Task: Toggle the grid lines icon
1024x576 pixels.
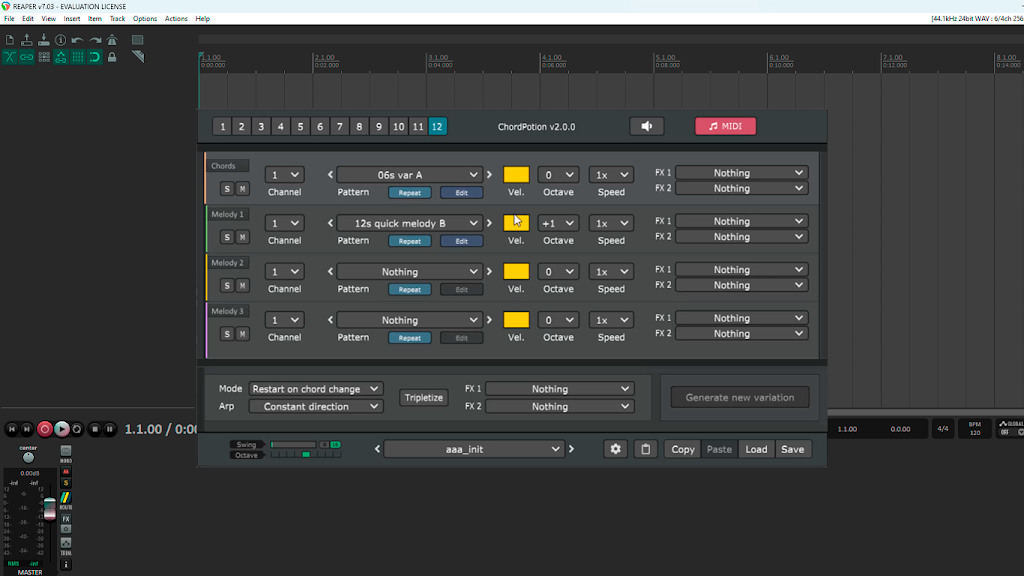Action: point(78,57)
